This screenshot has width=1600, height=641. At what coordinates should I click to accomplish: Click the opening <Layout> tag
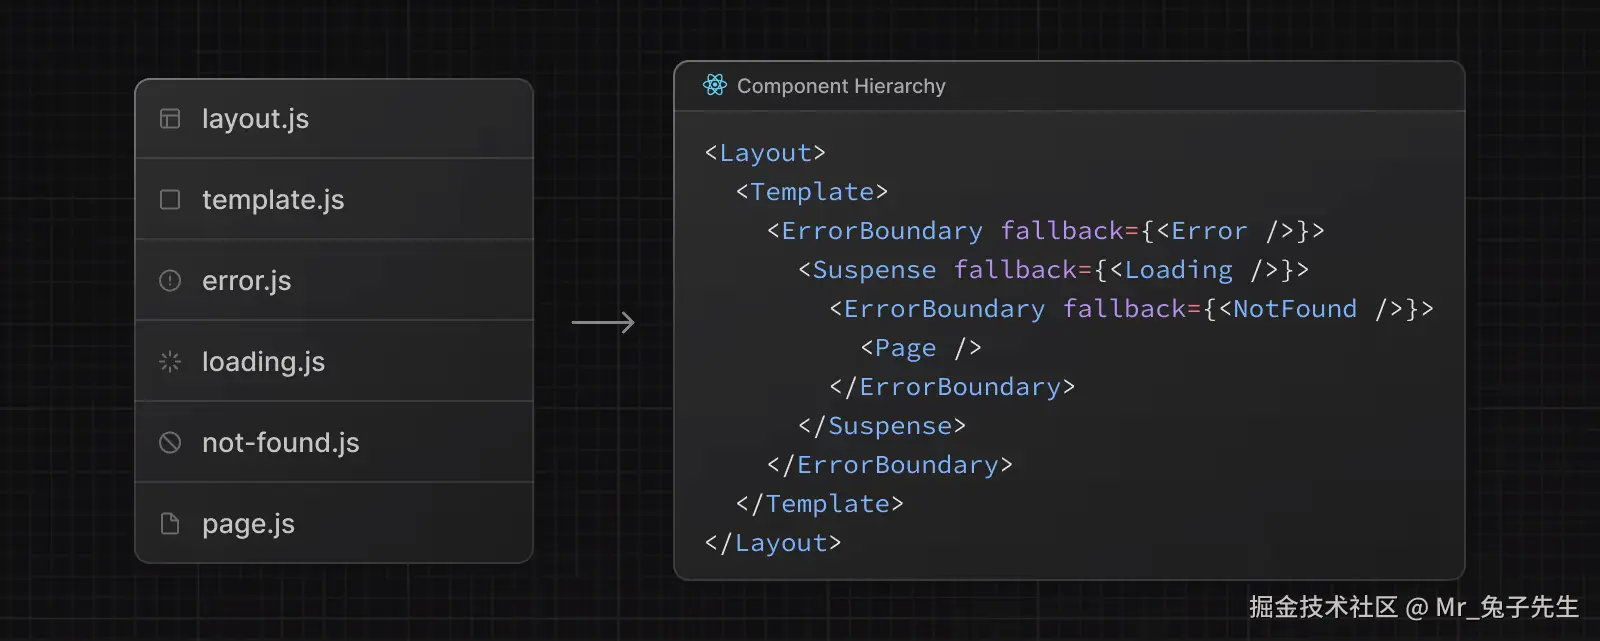point(765,153)
